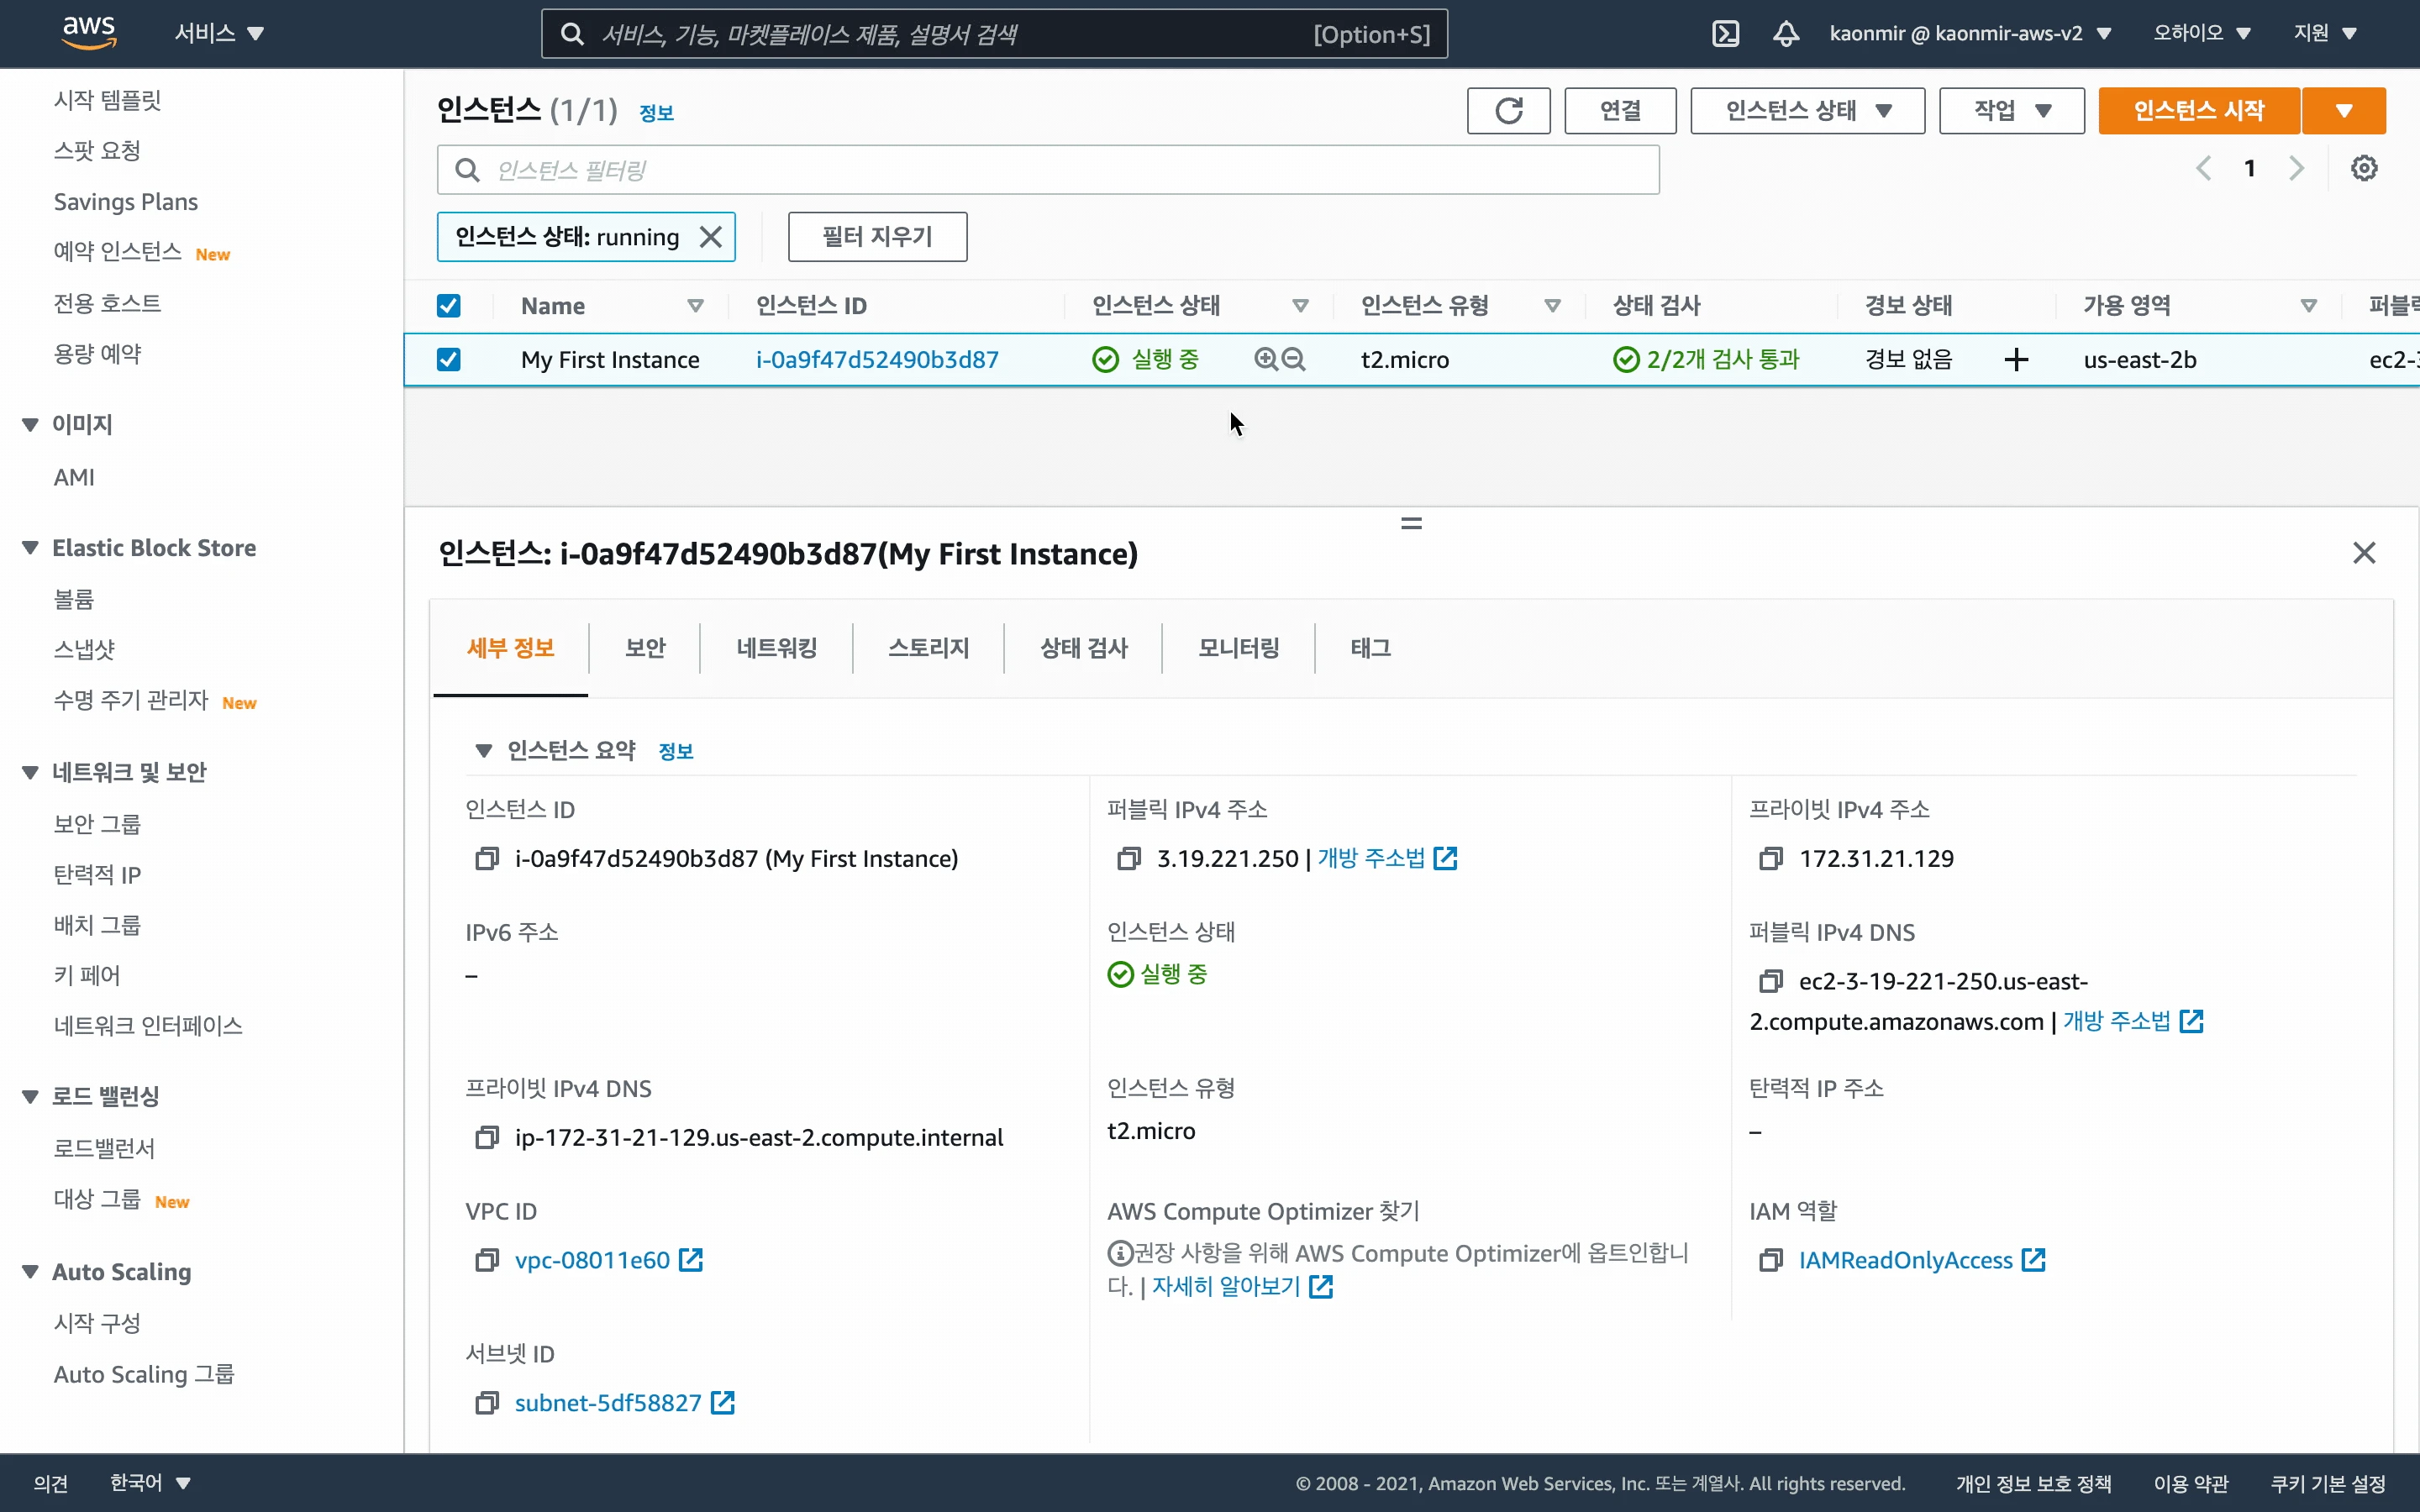The width and height of the screenshot is (2420, 1512).
Task: Open 쿠키 기본 설정 in the footer
Action: coord(2328,1483)
